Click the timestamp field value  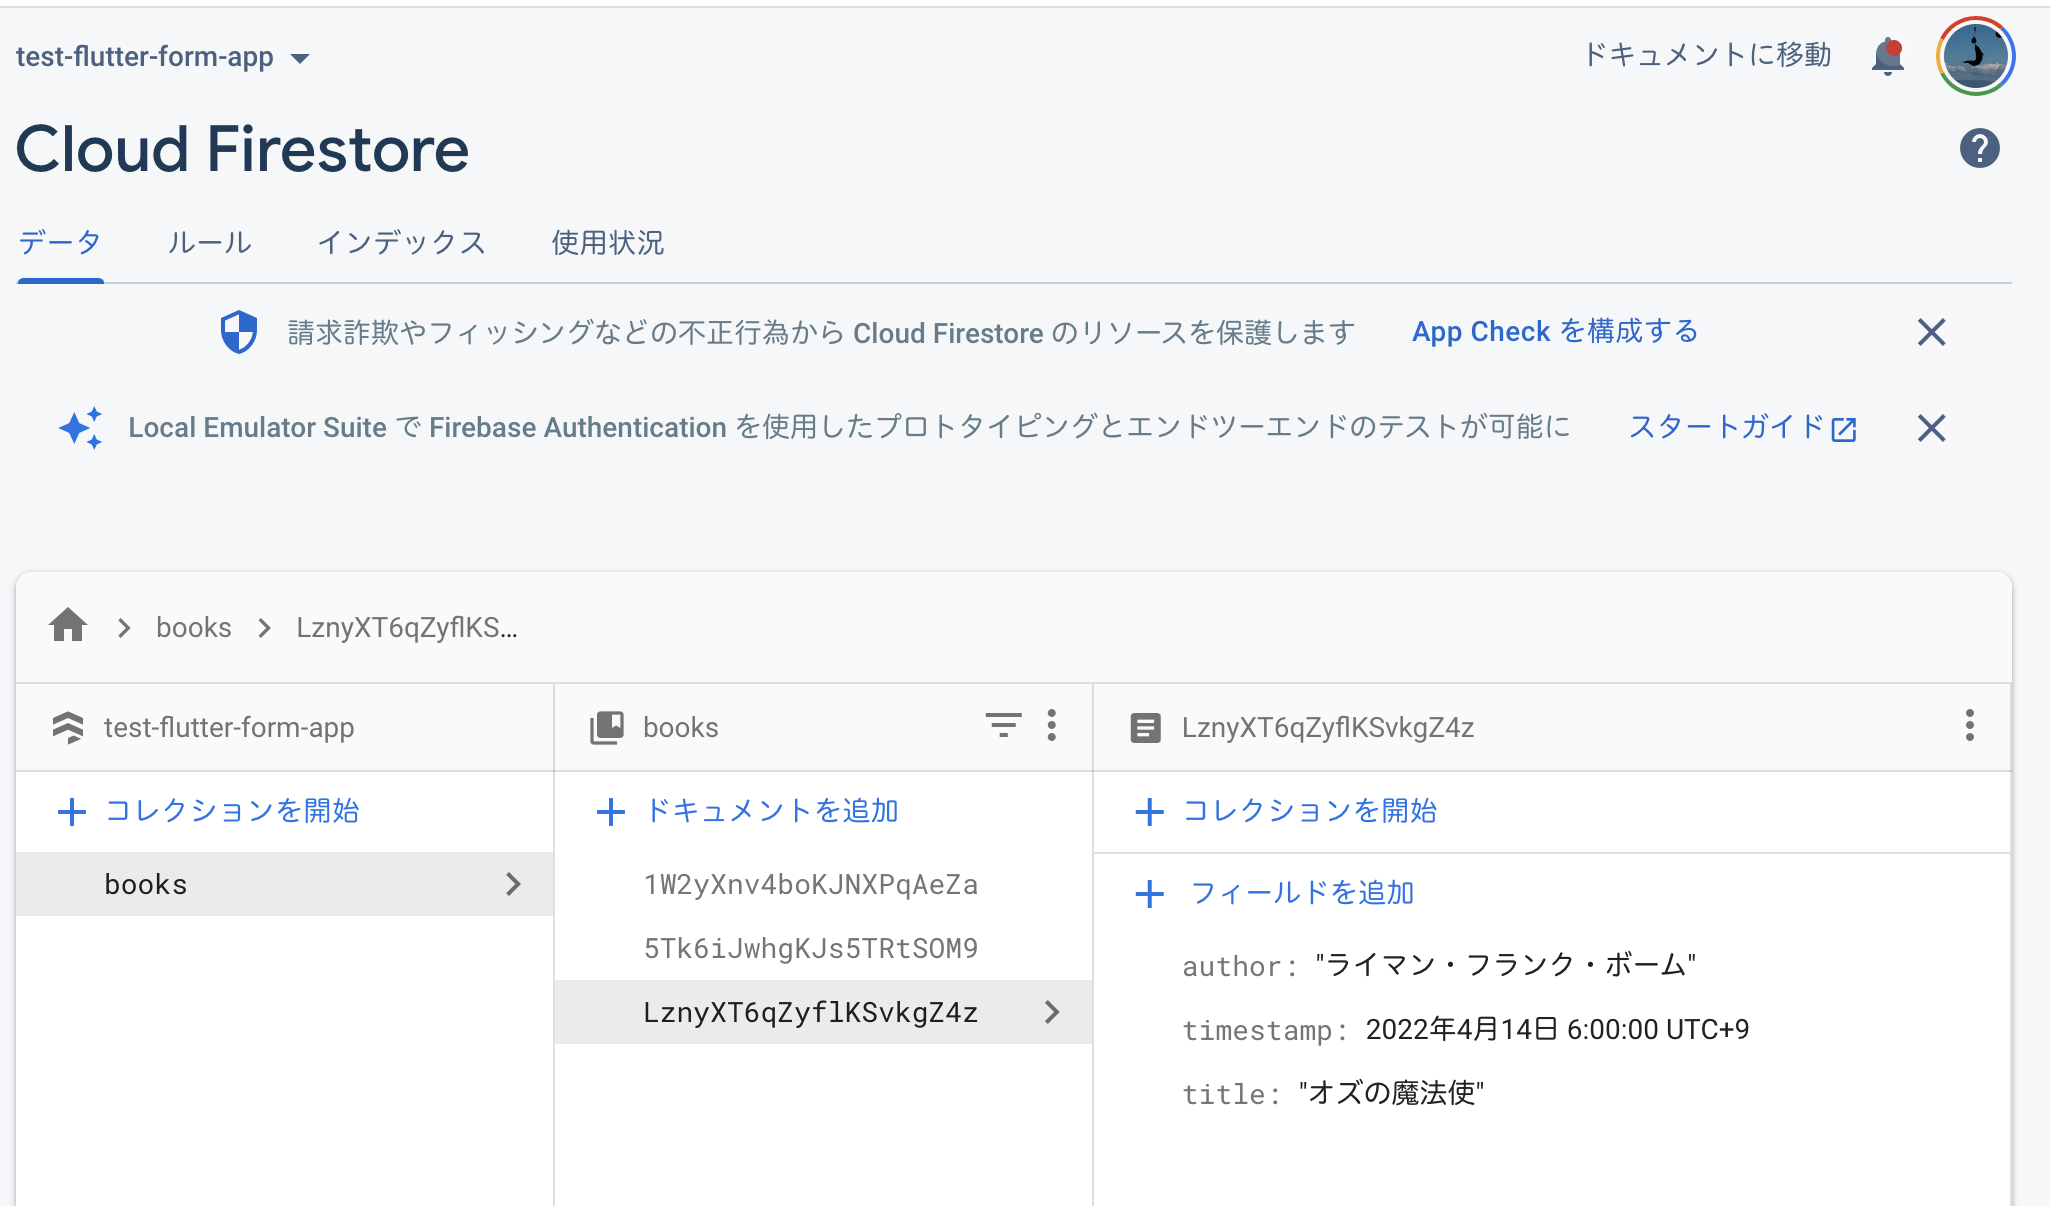click(x=1557, y=1029)
